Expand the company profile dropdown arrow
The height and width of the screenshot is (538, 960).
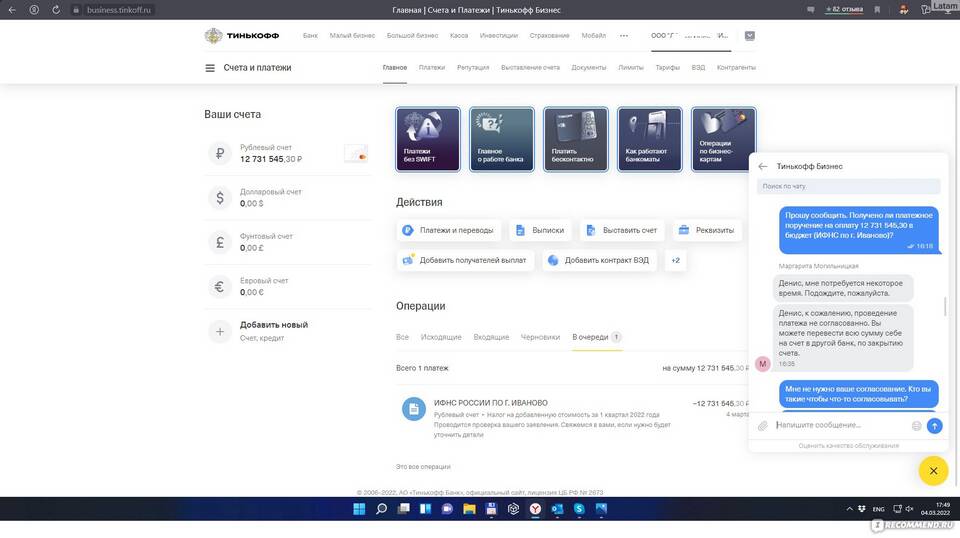click(x=750, y=35)
